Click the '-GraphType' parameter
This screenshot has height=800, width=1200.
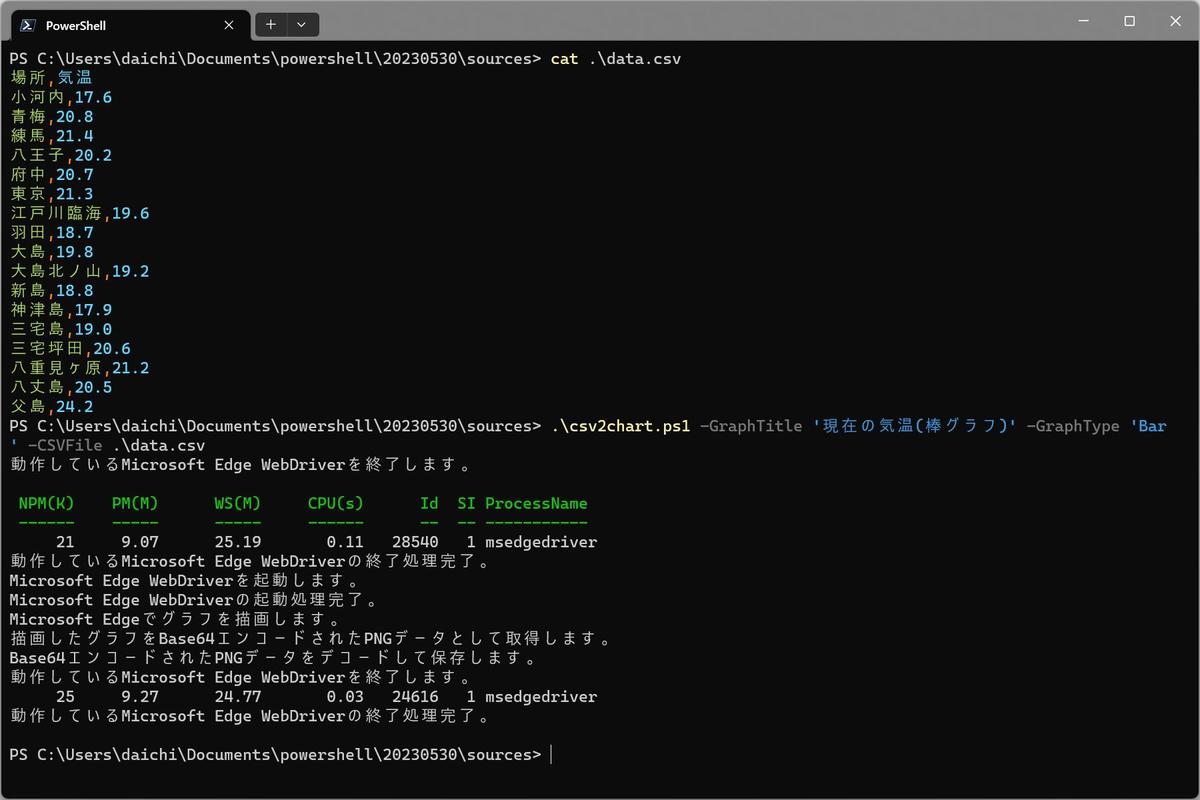[1073, 426]
